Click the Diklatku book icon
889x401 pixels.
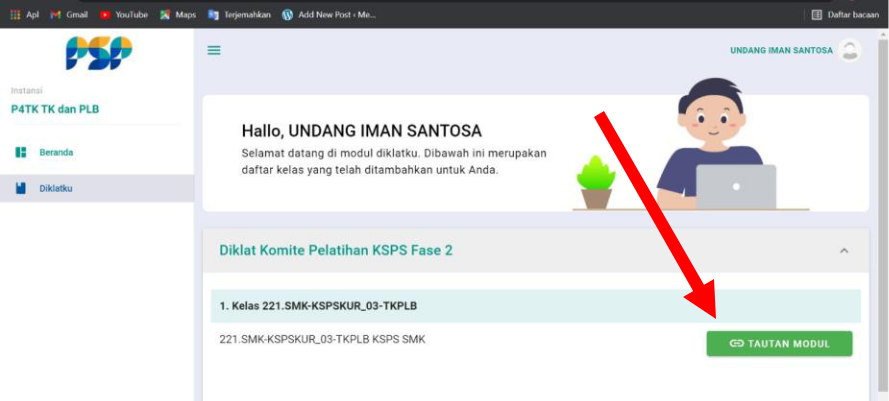tap(21, 188)
